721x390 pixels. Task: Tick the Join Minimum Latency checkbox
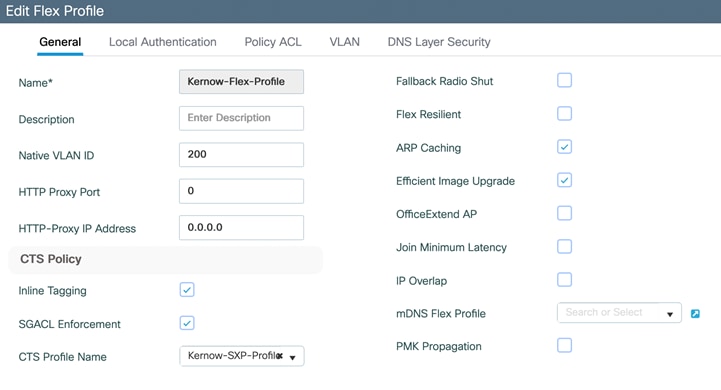coord(564,247)
